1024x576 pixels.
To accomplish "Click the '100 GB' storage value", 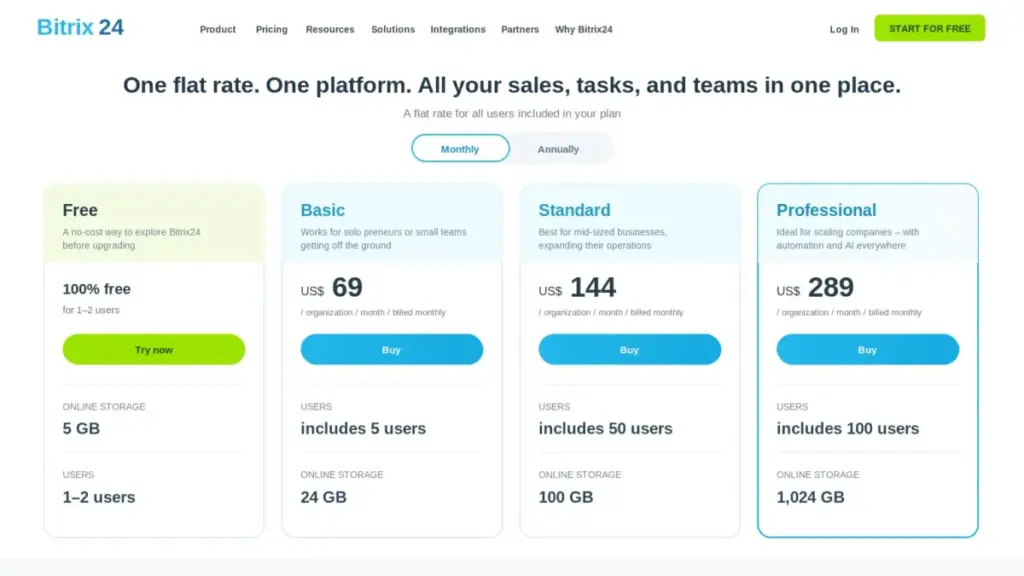I will click(566, 497).
